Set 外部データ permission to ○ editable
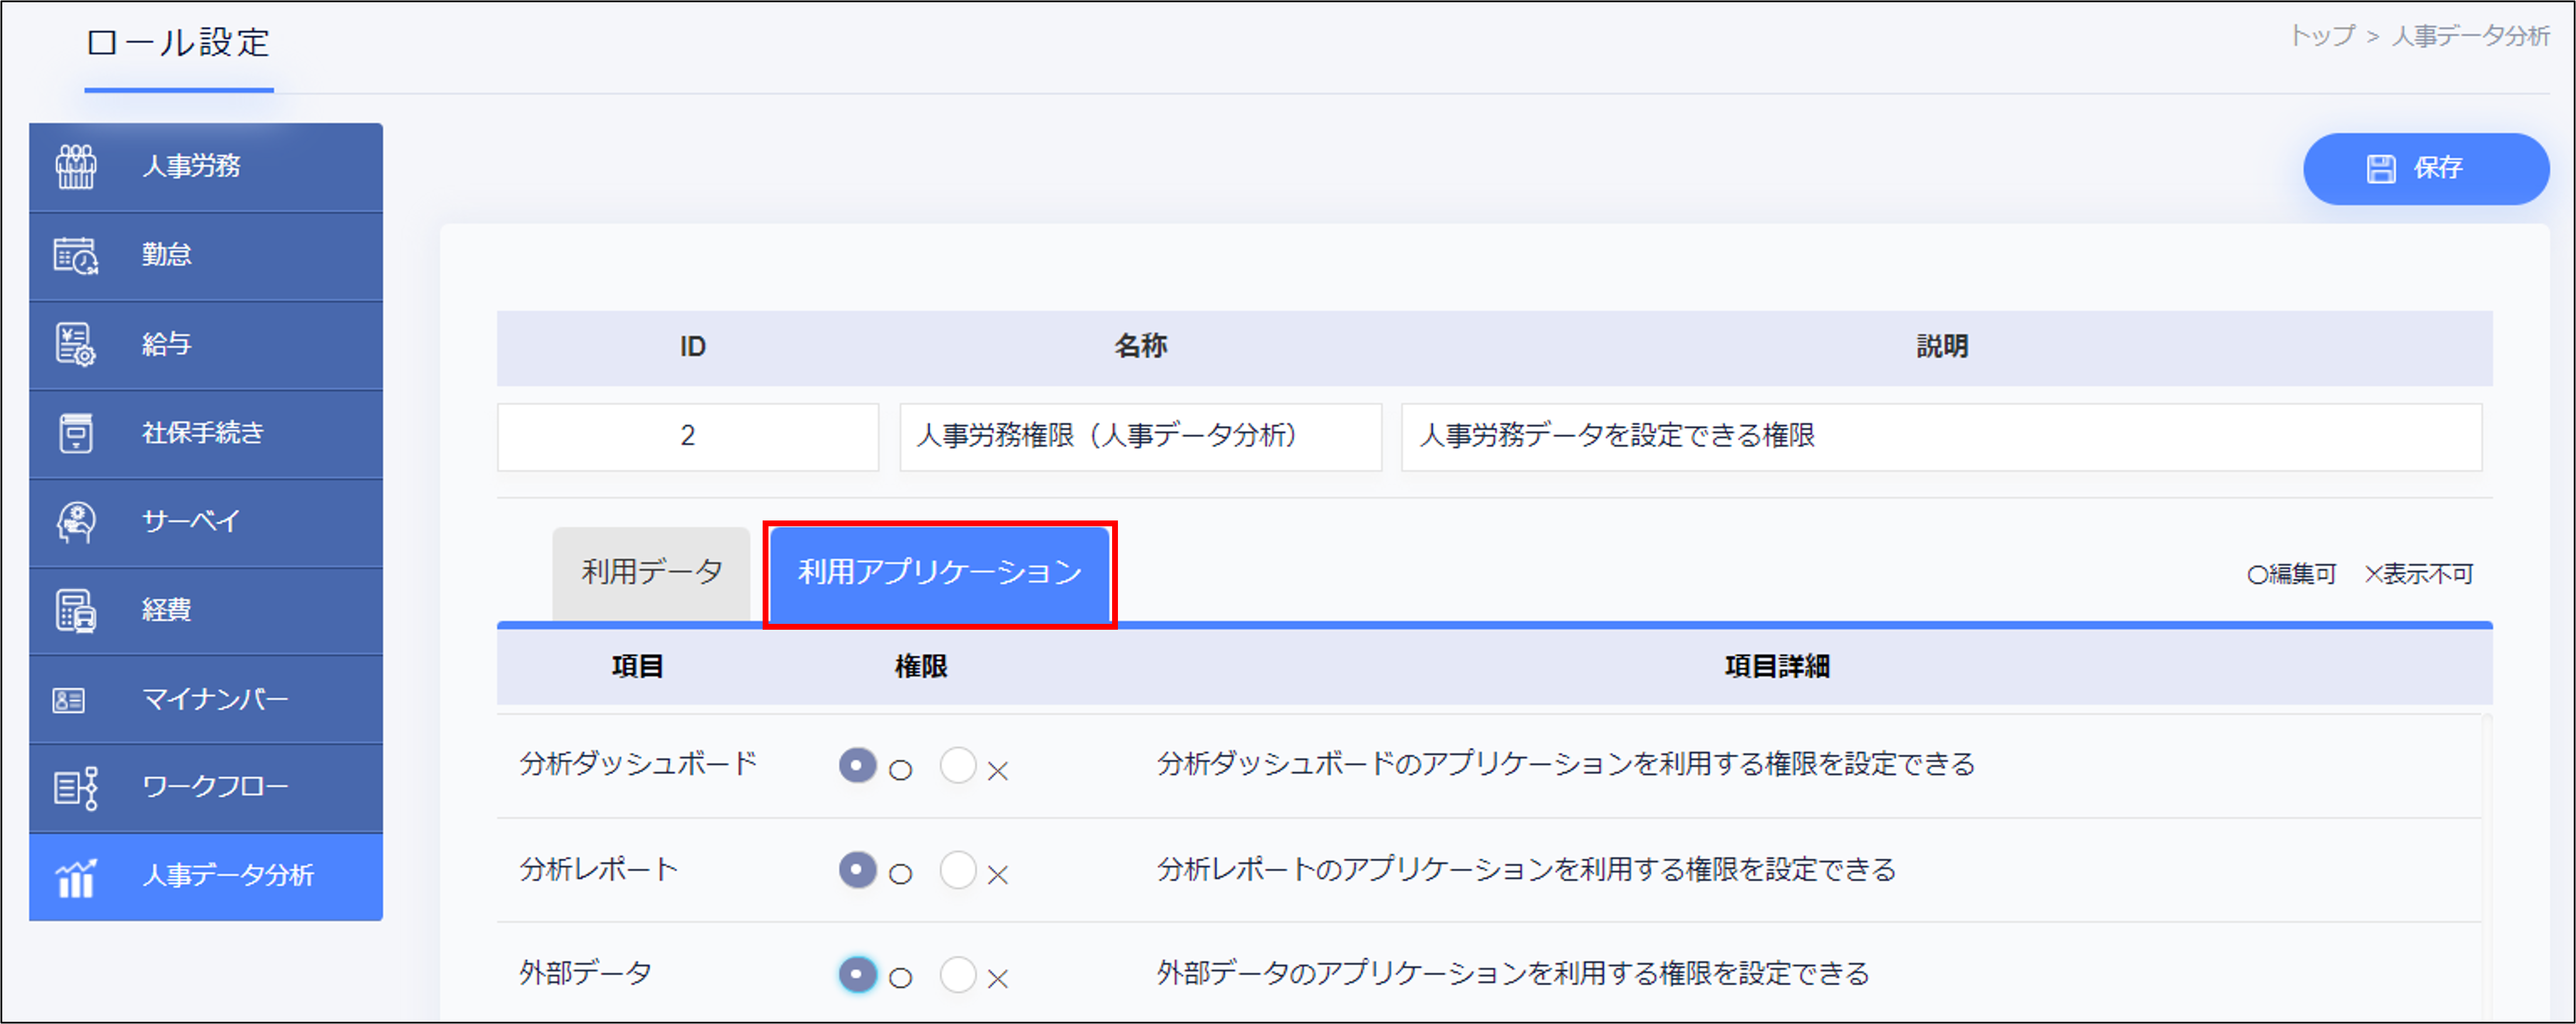Screen dimensions: 2576x1024 [857, 974]
